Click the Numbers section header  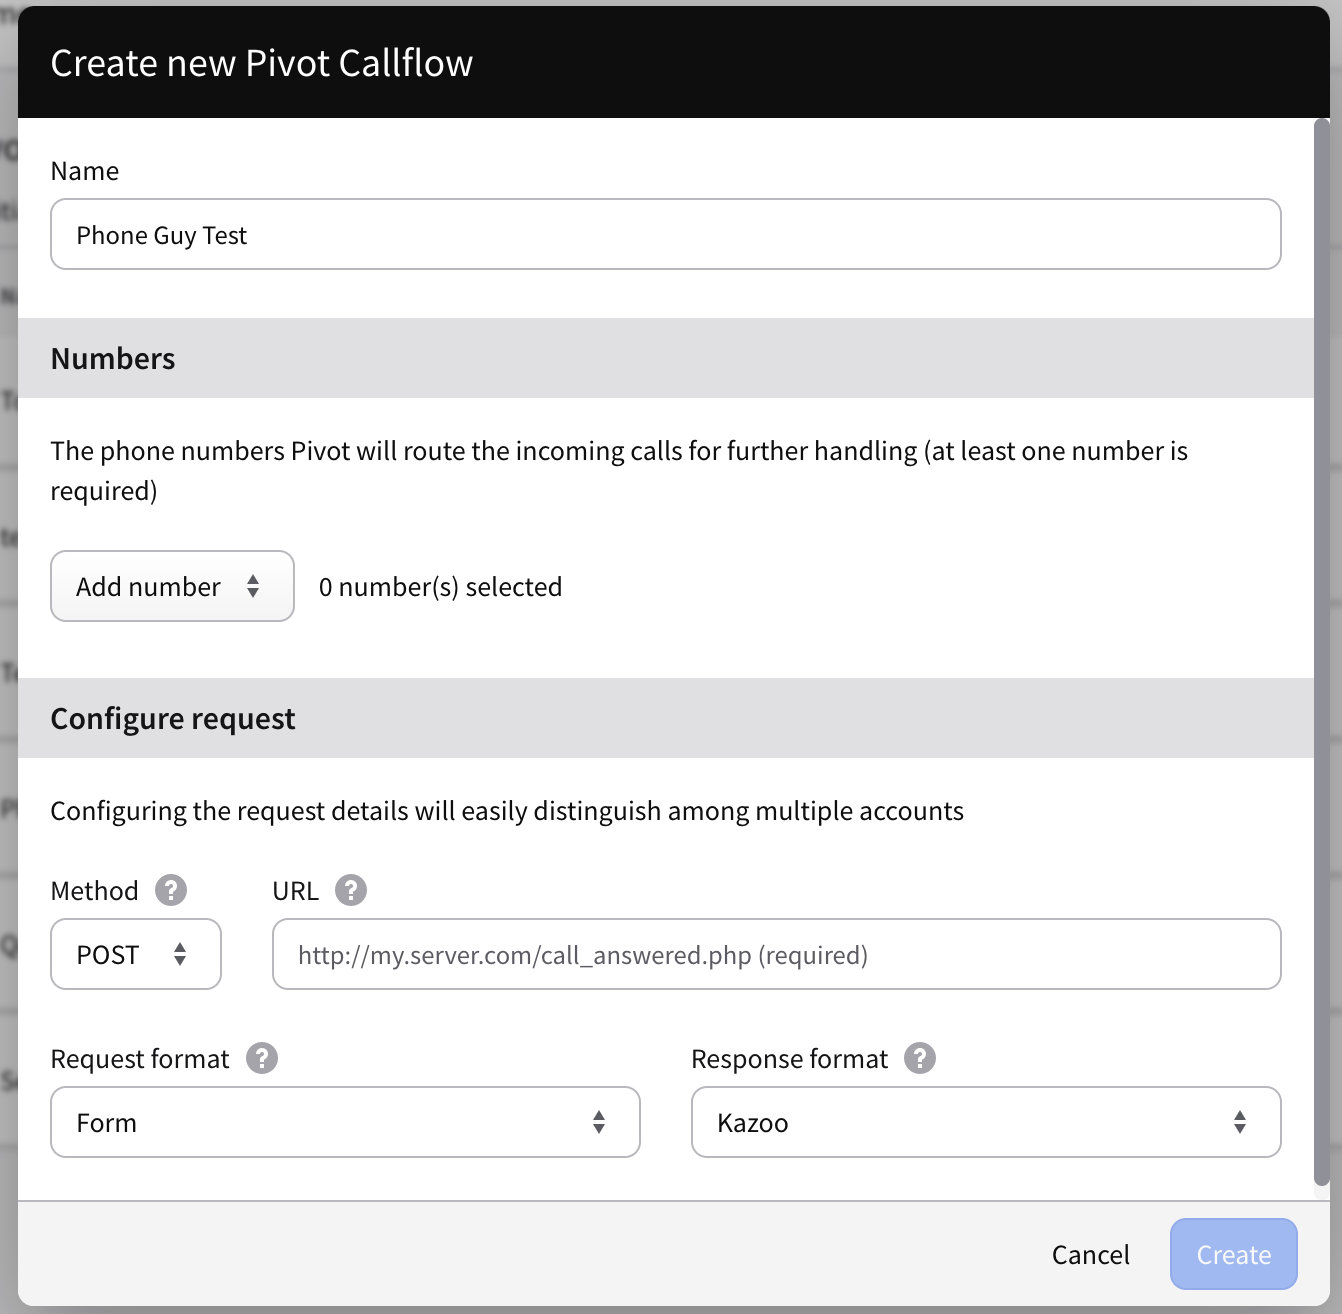tap(113, 359)
